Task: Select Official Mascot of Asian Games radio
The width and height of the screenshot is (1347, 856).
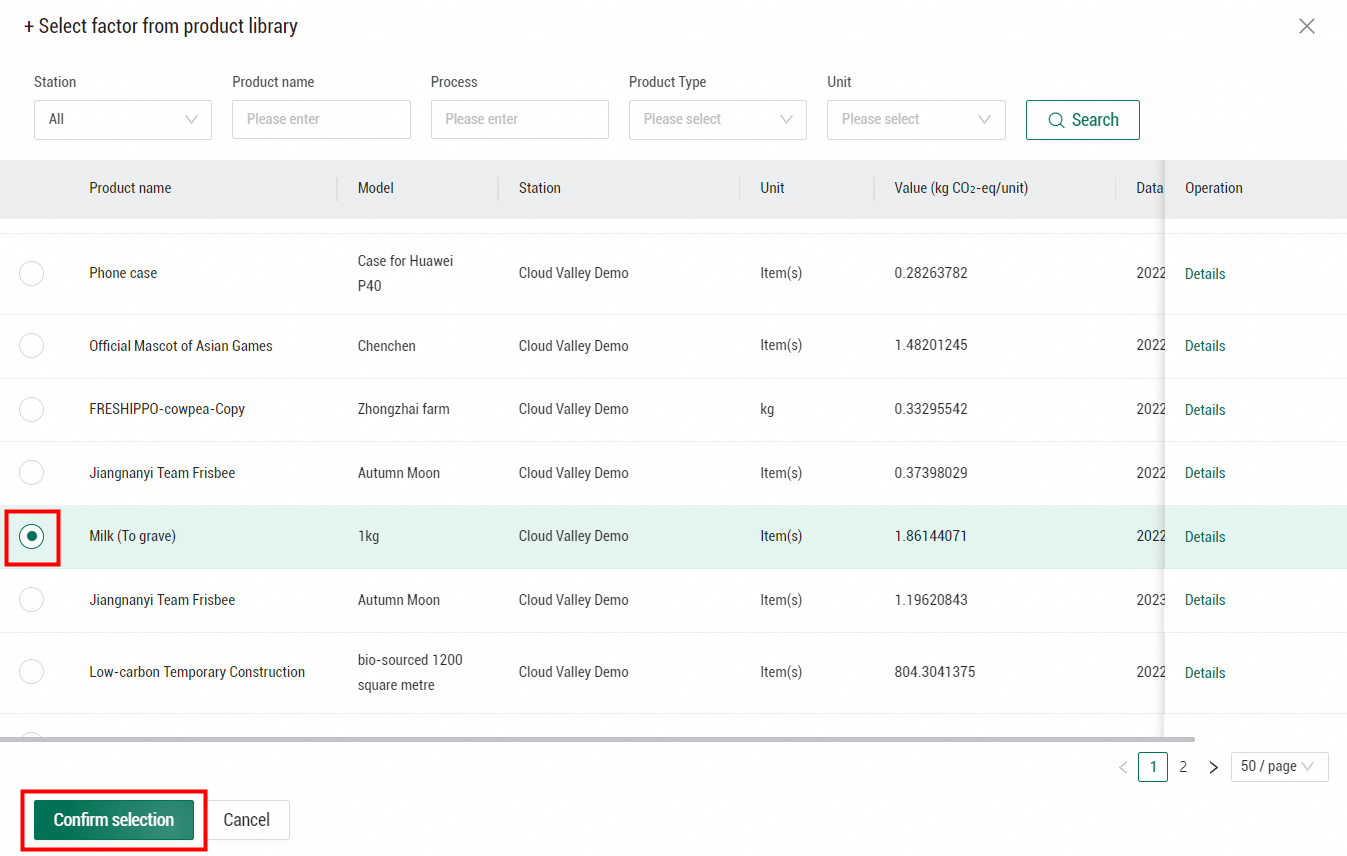Action: tap(32, 346)
